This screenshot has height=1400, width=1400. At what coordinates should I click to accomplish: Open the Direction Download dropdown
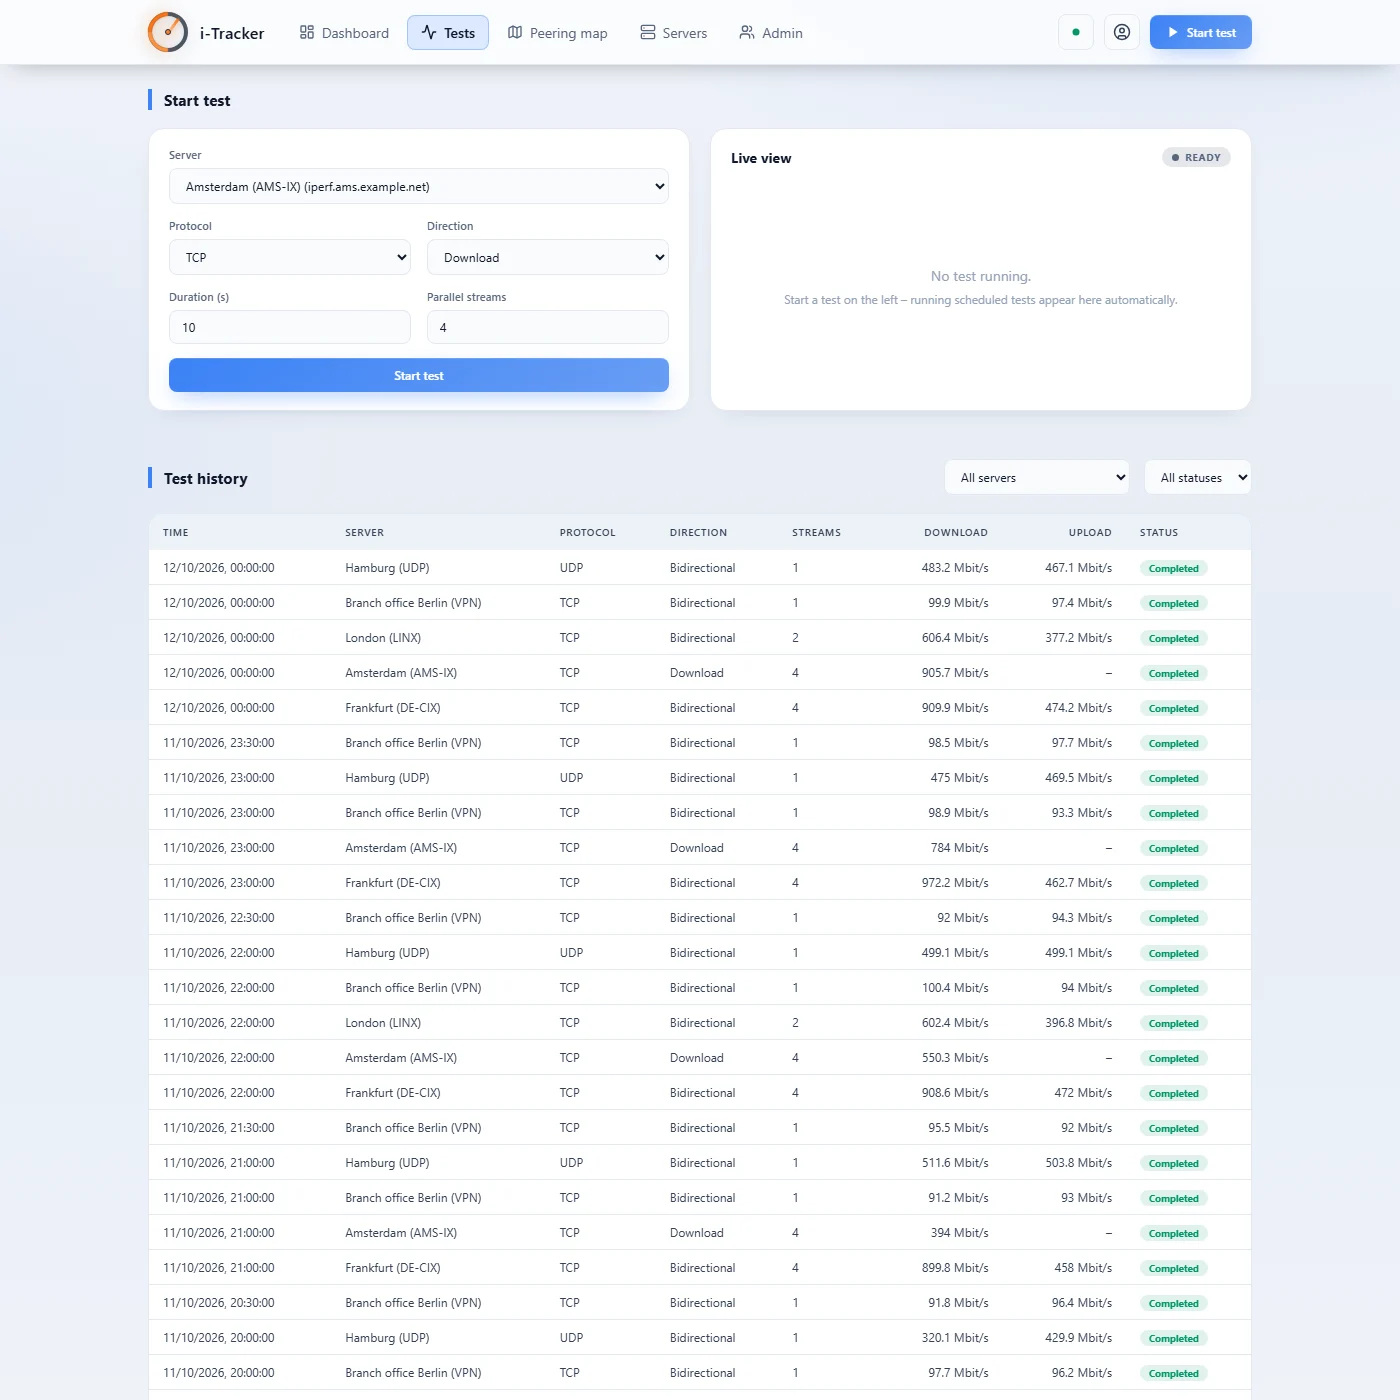[548, 257]
